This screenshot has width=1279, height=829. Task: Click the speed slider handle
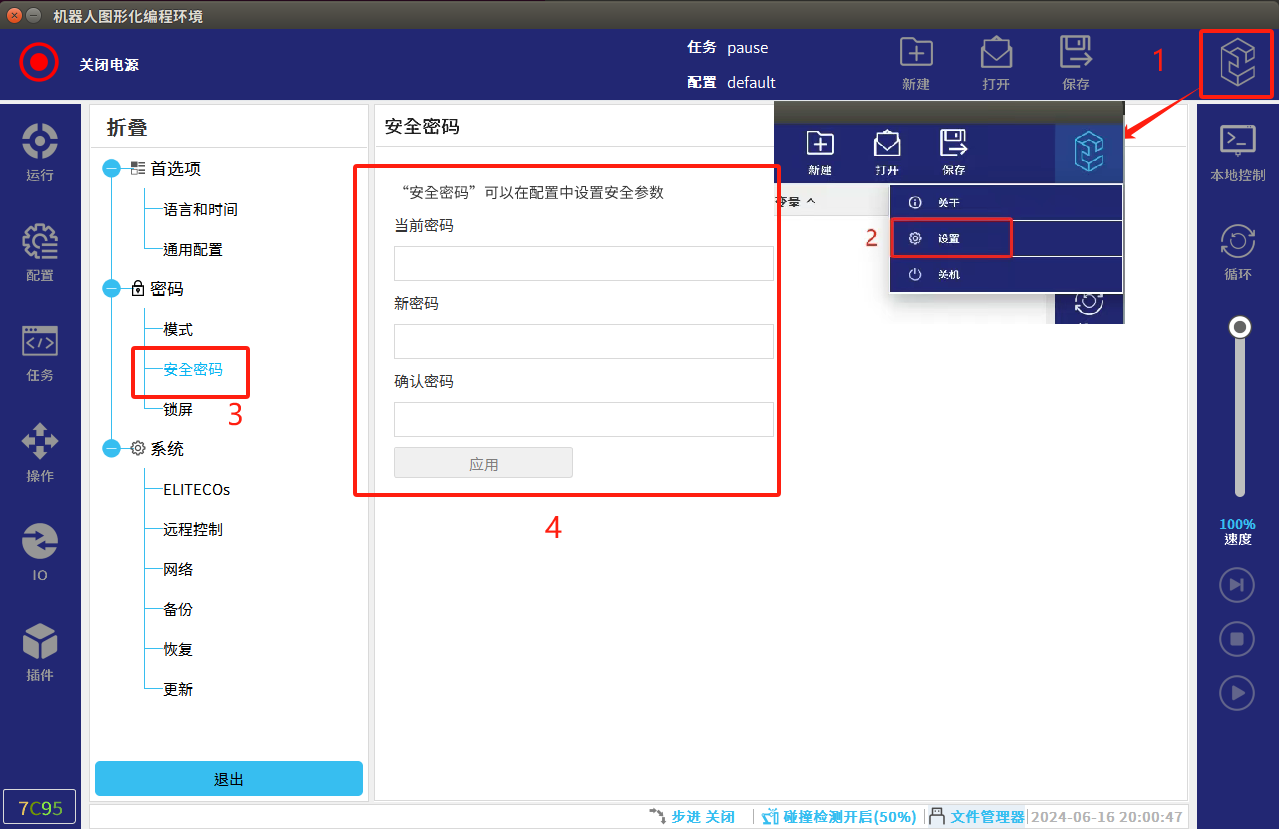coord(1240,327)
